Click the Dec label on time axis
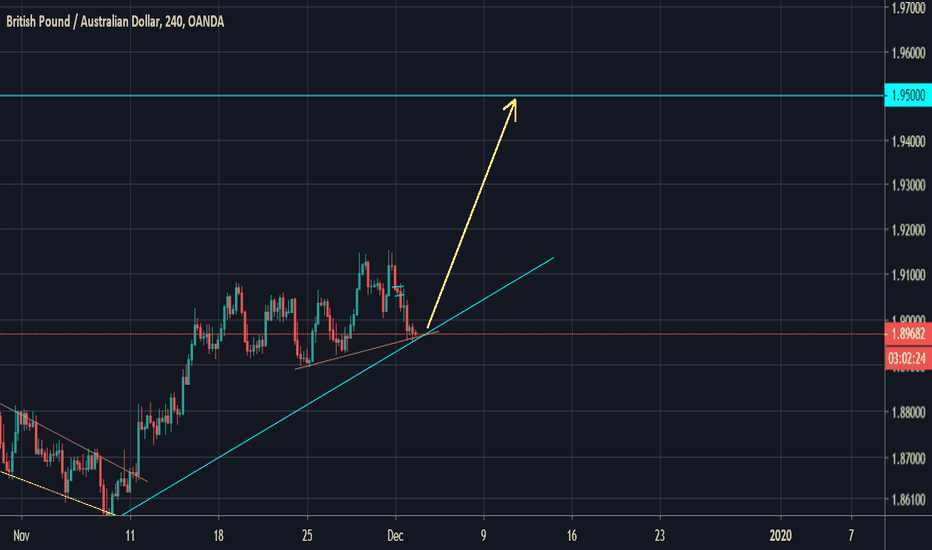932x550 pixels. coord(396,535)
